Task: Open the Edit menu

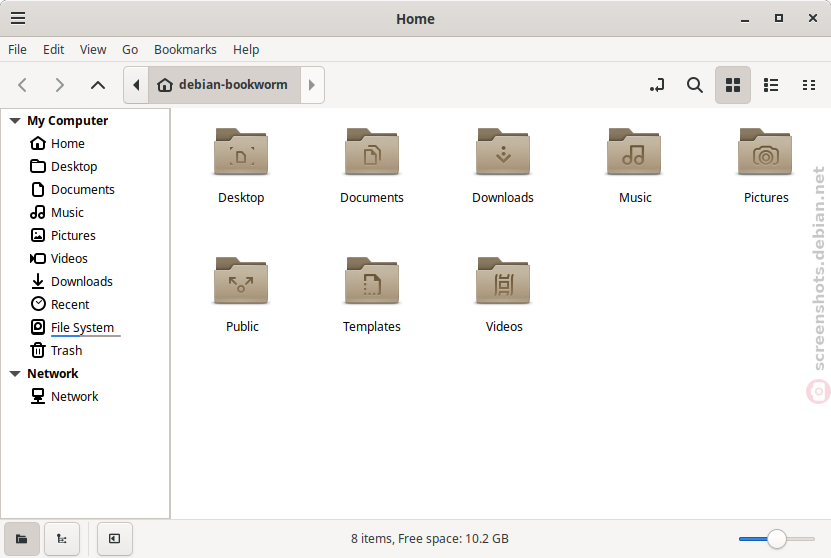Action: pyautogui.click(x=54, y=49)
